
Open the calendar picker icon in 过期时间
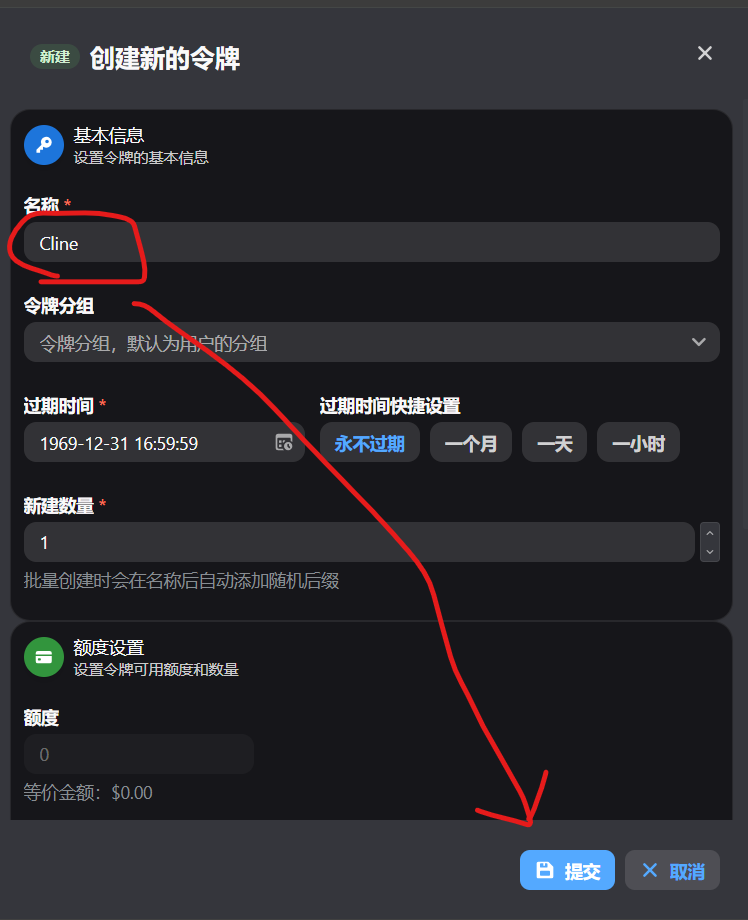click(x=284, y=442)
